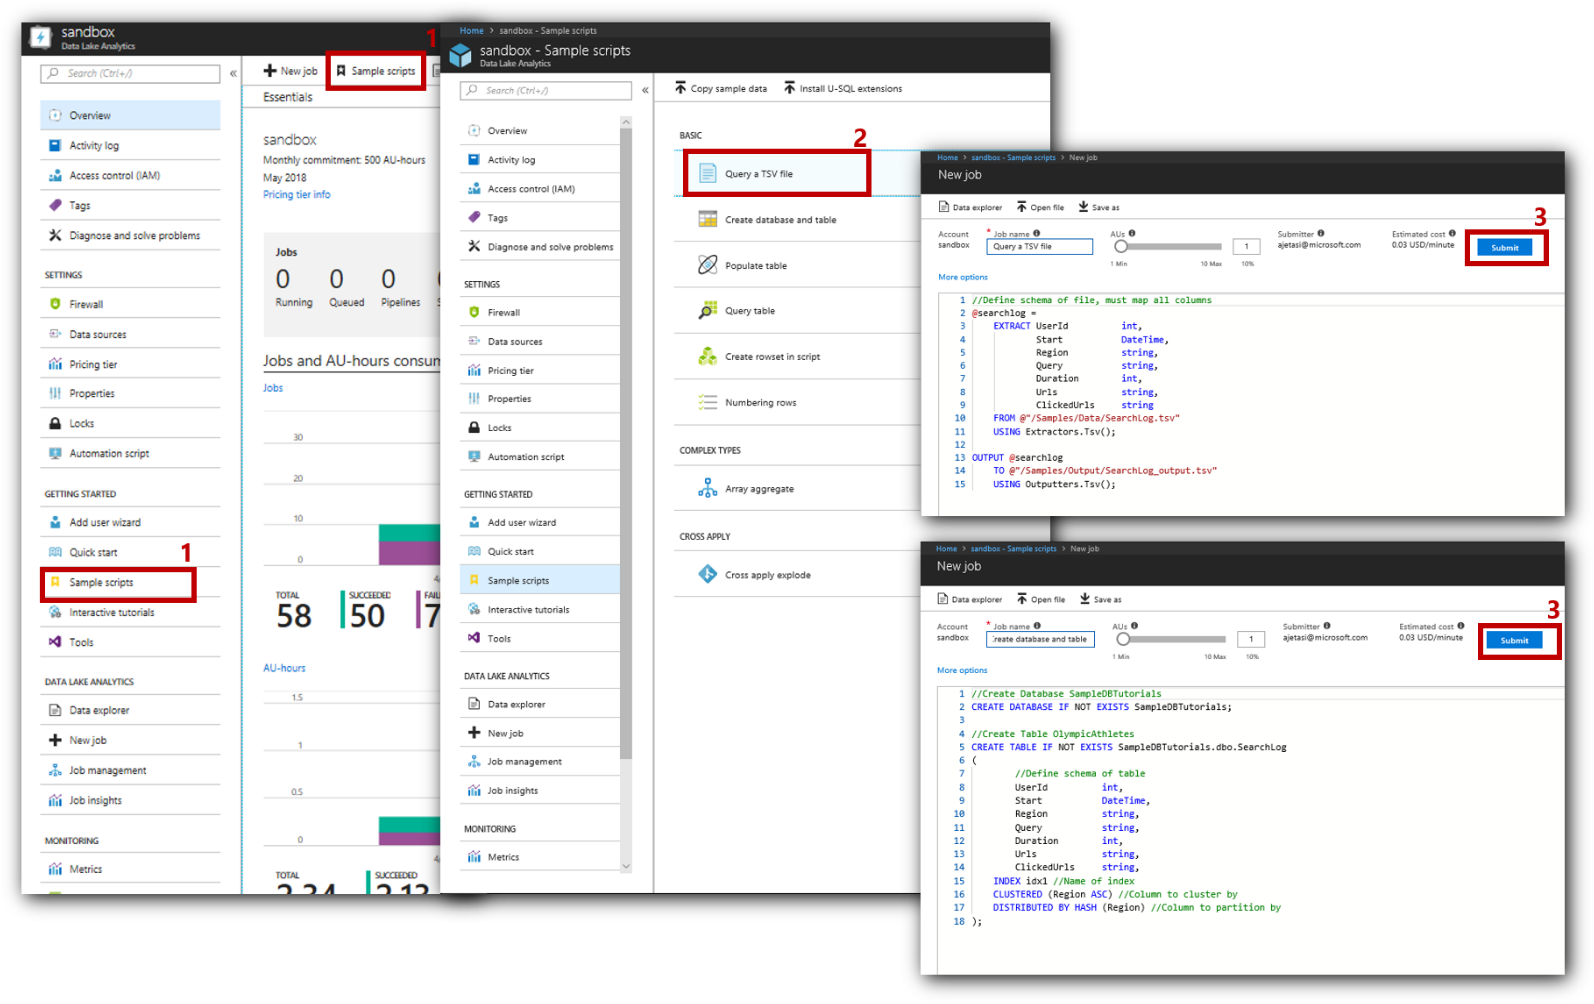Focus search box in Sample scripts window

546,91
